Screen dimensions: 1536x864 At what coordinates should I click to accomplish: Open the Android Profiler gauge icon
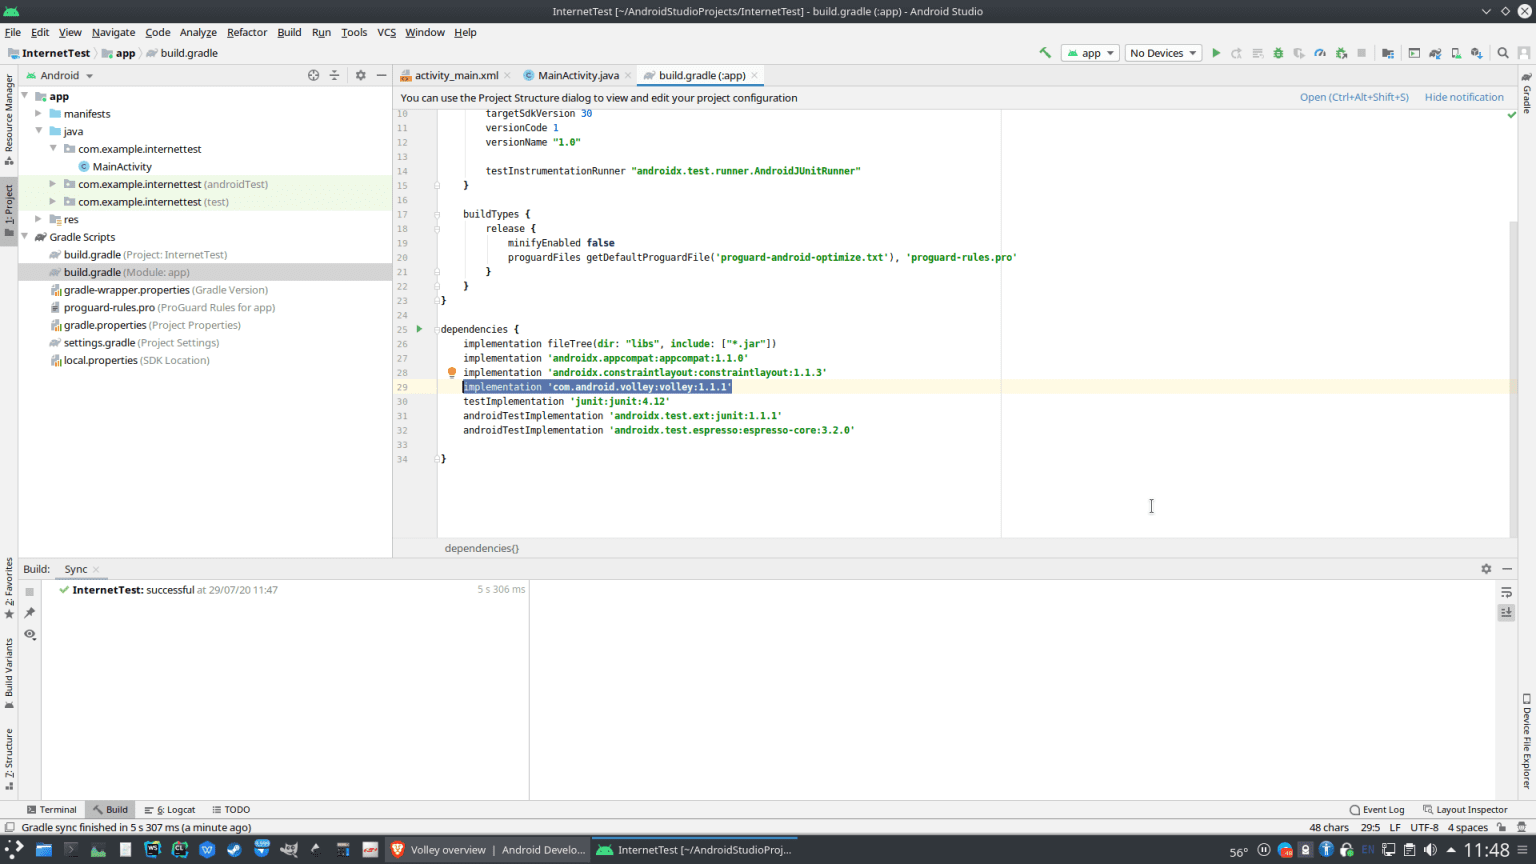click(x=1320, y=53)
